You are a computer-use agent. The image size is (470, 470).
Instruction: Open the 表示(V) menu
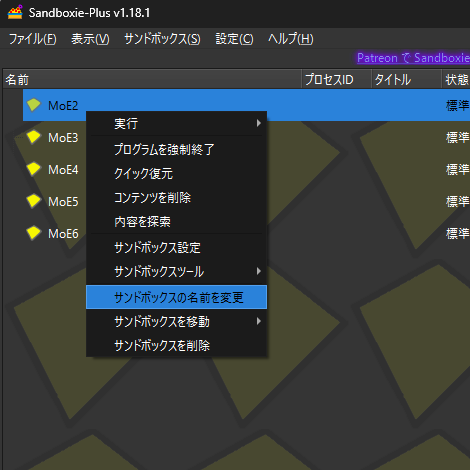(x=90, y=39)
